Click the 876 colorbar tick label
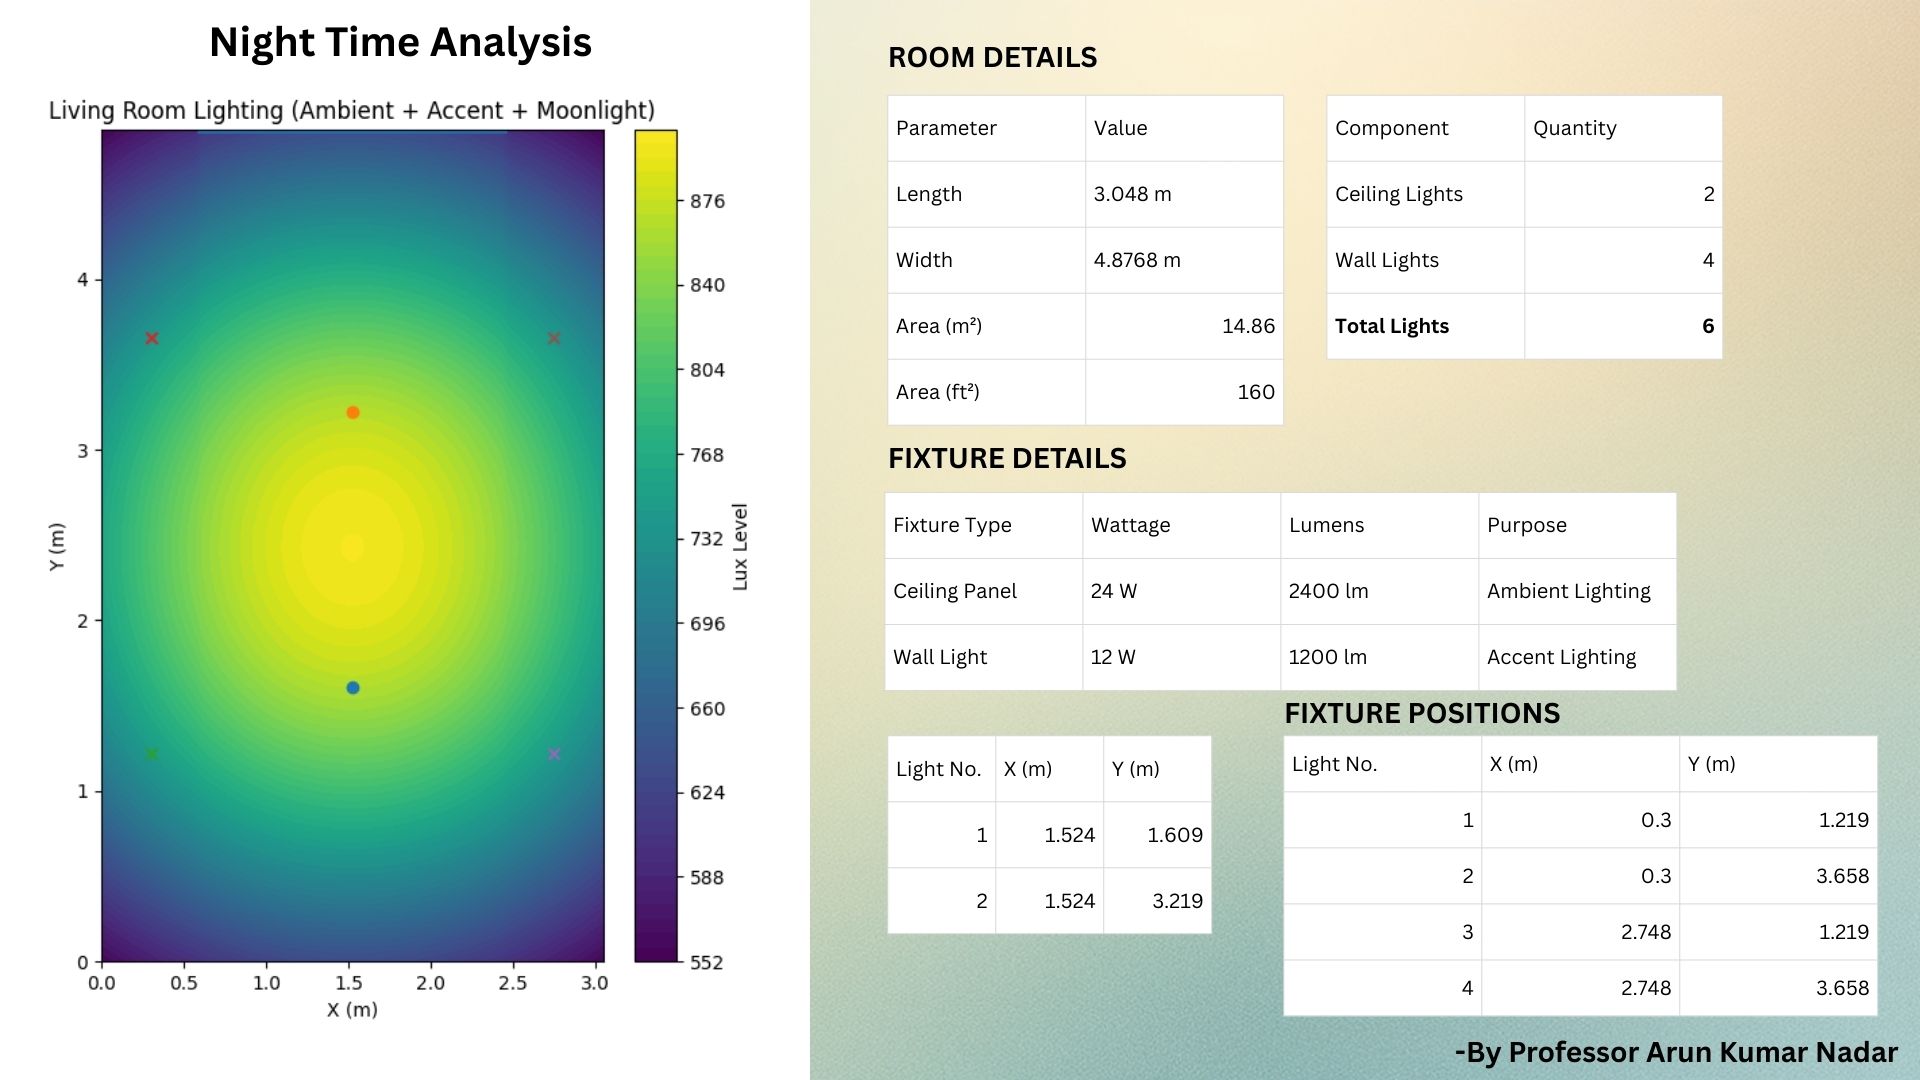1920x1080 pixels. coord(707,201)
